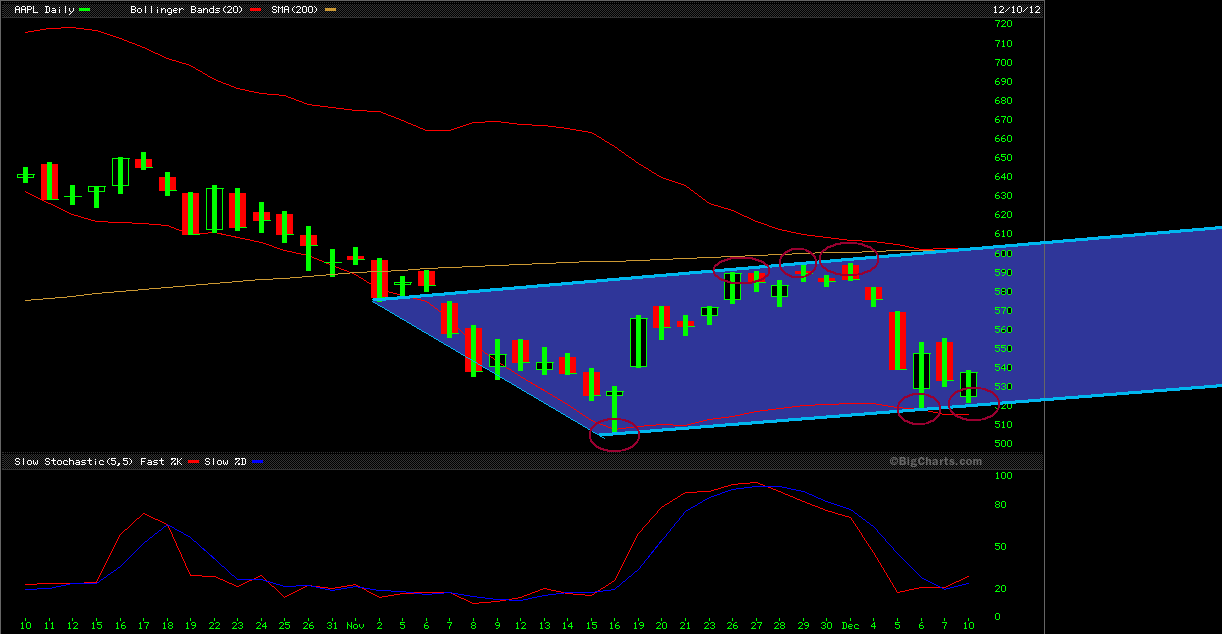Click the 31 date axis label

tap(332, 625)
